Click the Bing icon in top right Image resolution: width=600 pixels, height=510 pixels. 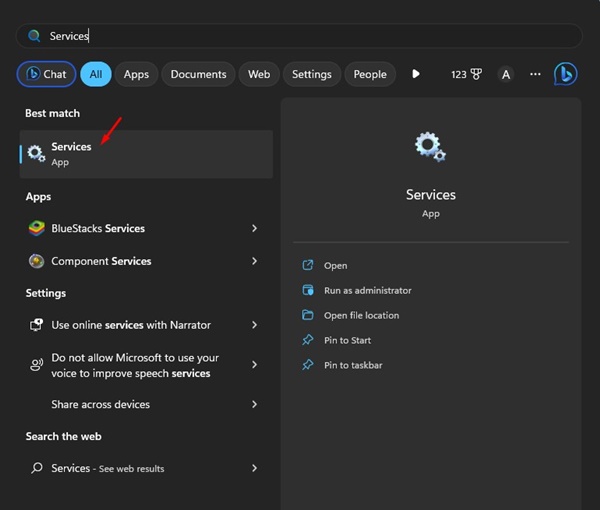point(566,74)
